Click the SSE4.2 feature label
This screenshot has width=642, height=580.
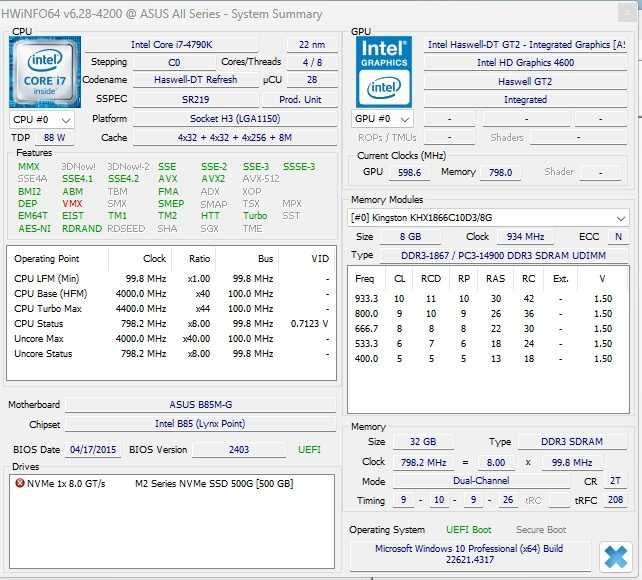[124, 179]
